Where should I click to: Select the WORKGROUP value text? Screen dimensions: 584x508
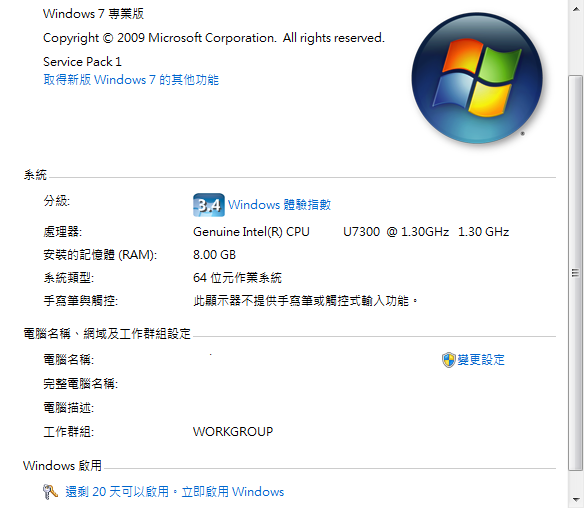(233, 432)
